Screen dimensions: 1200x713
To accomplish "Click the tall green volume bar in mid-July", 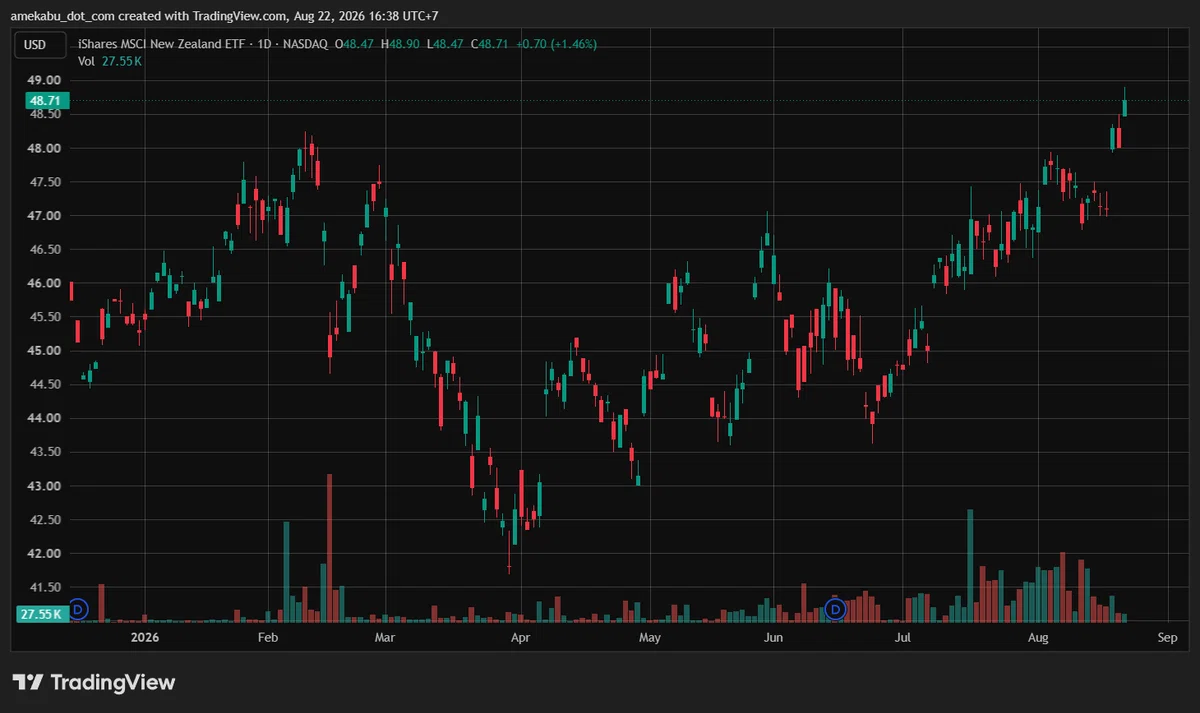I will pos(970,566).
